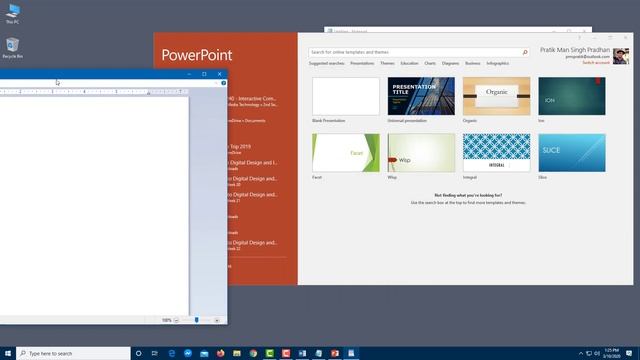Click the Cortana circle icon on taskbar
640x360 pixels.
coord(138,353)
